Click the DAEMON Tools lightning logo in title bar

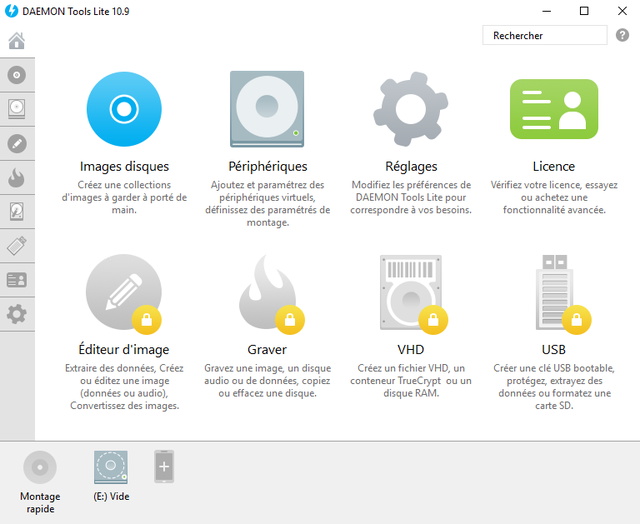11,11
